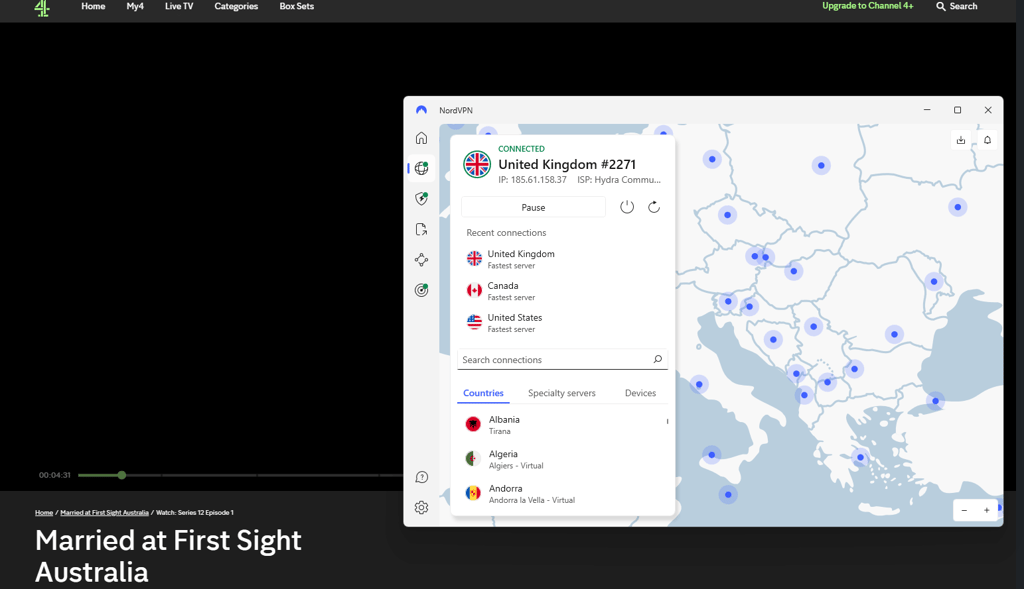This screenshot has height=589, width=1024.
Task: Open Meshnet nodes icon in NordVPN sidebar
Action: coord(421,260)
